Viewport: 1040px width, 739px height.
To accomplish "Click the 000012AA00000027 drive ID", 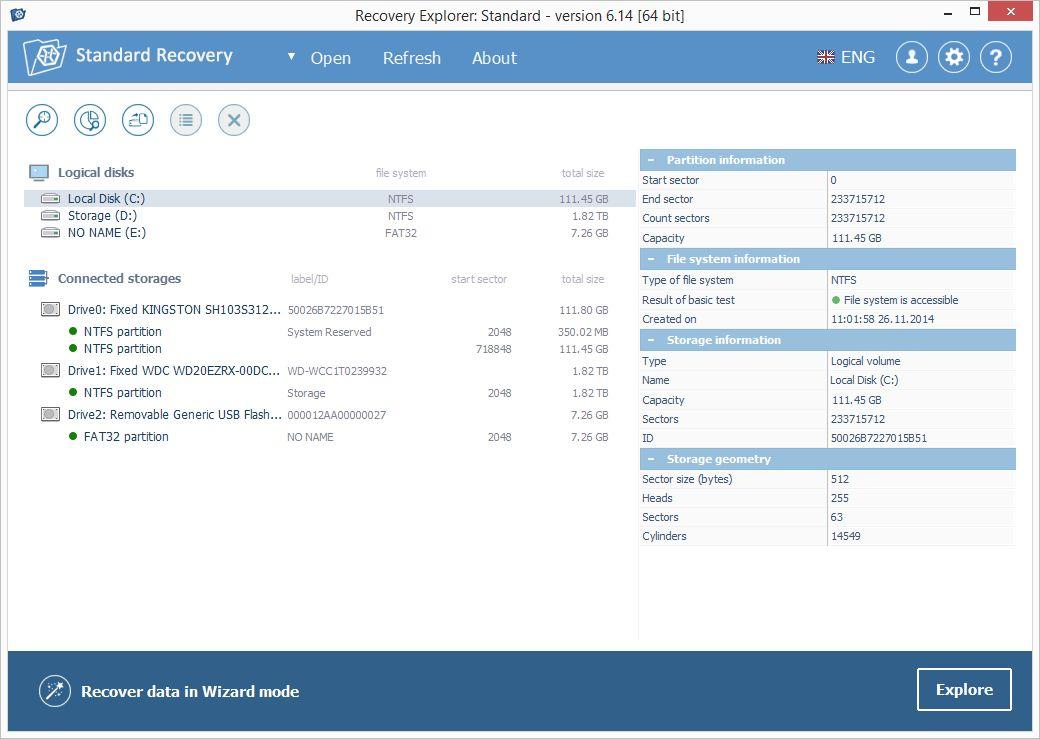I will (x=336, y=415).
